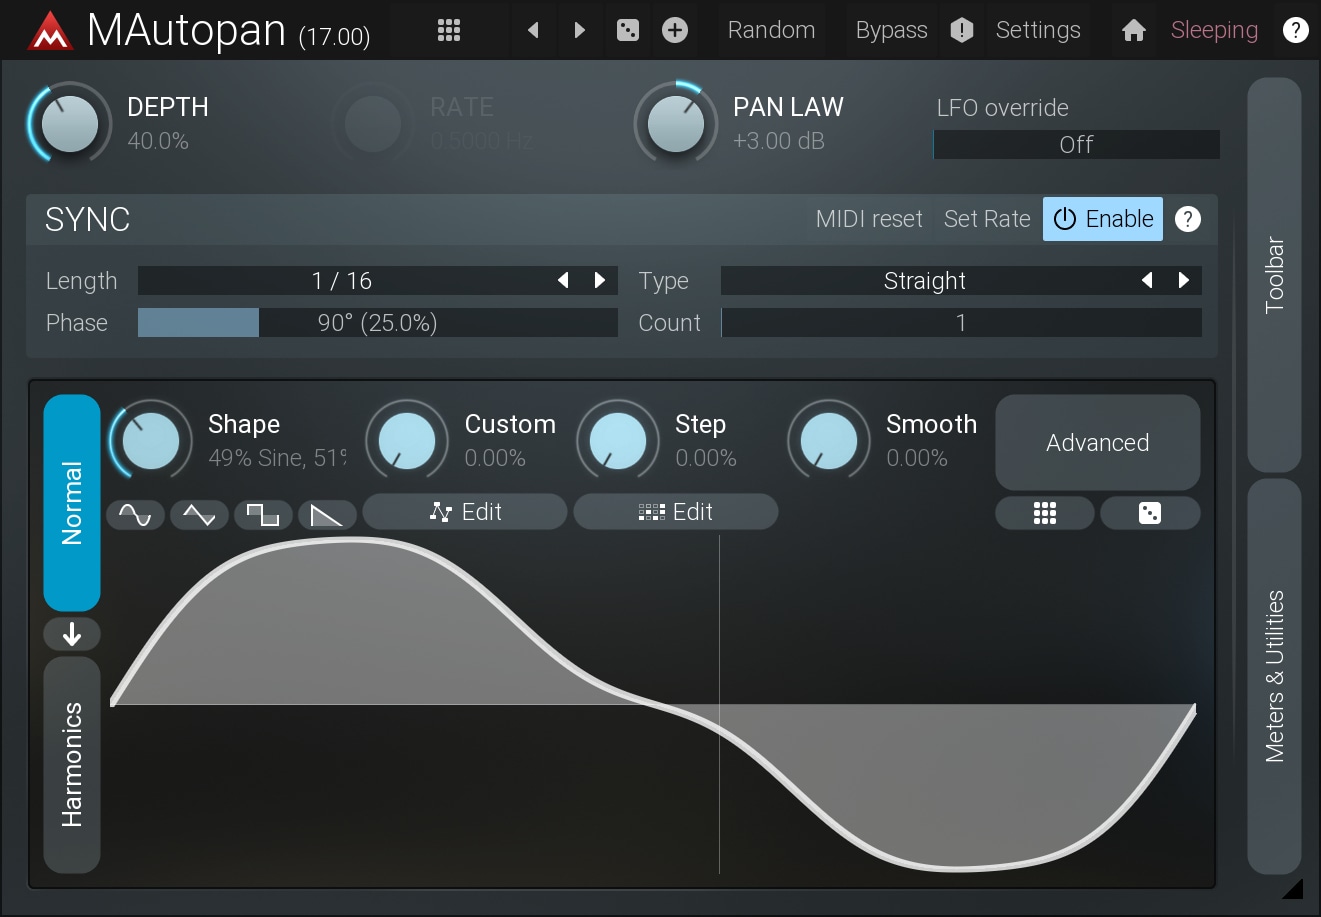Expand the Toolbar side panel

[x=1274, y=275]
